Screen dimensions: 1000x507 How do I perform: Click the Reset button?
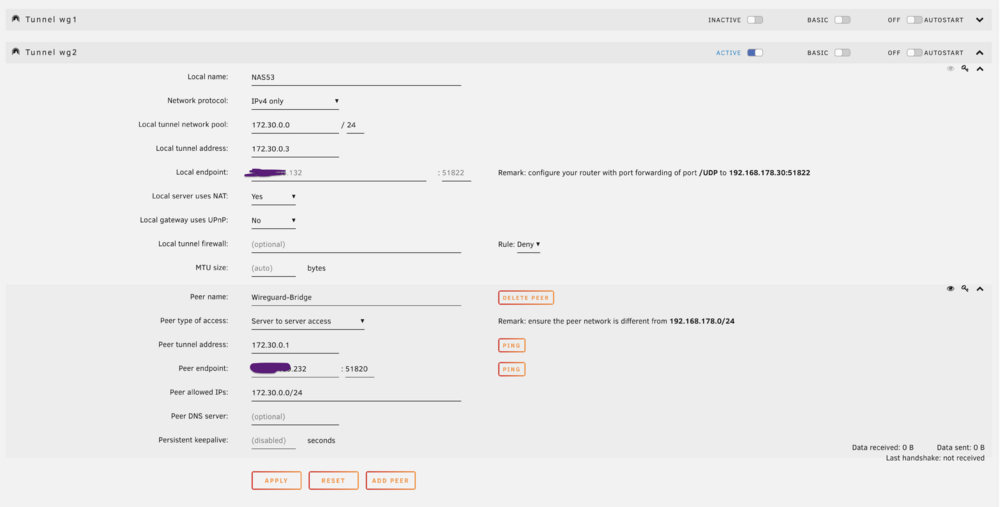click(x=334, y=480)
